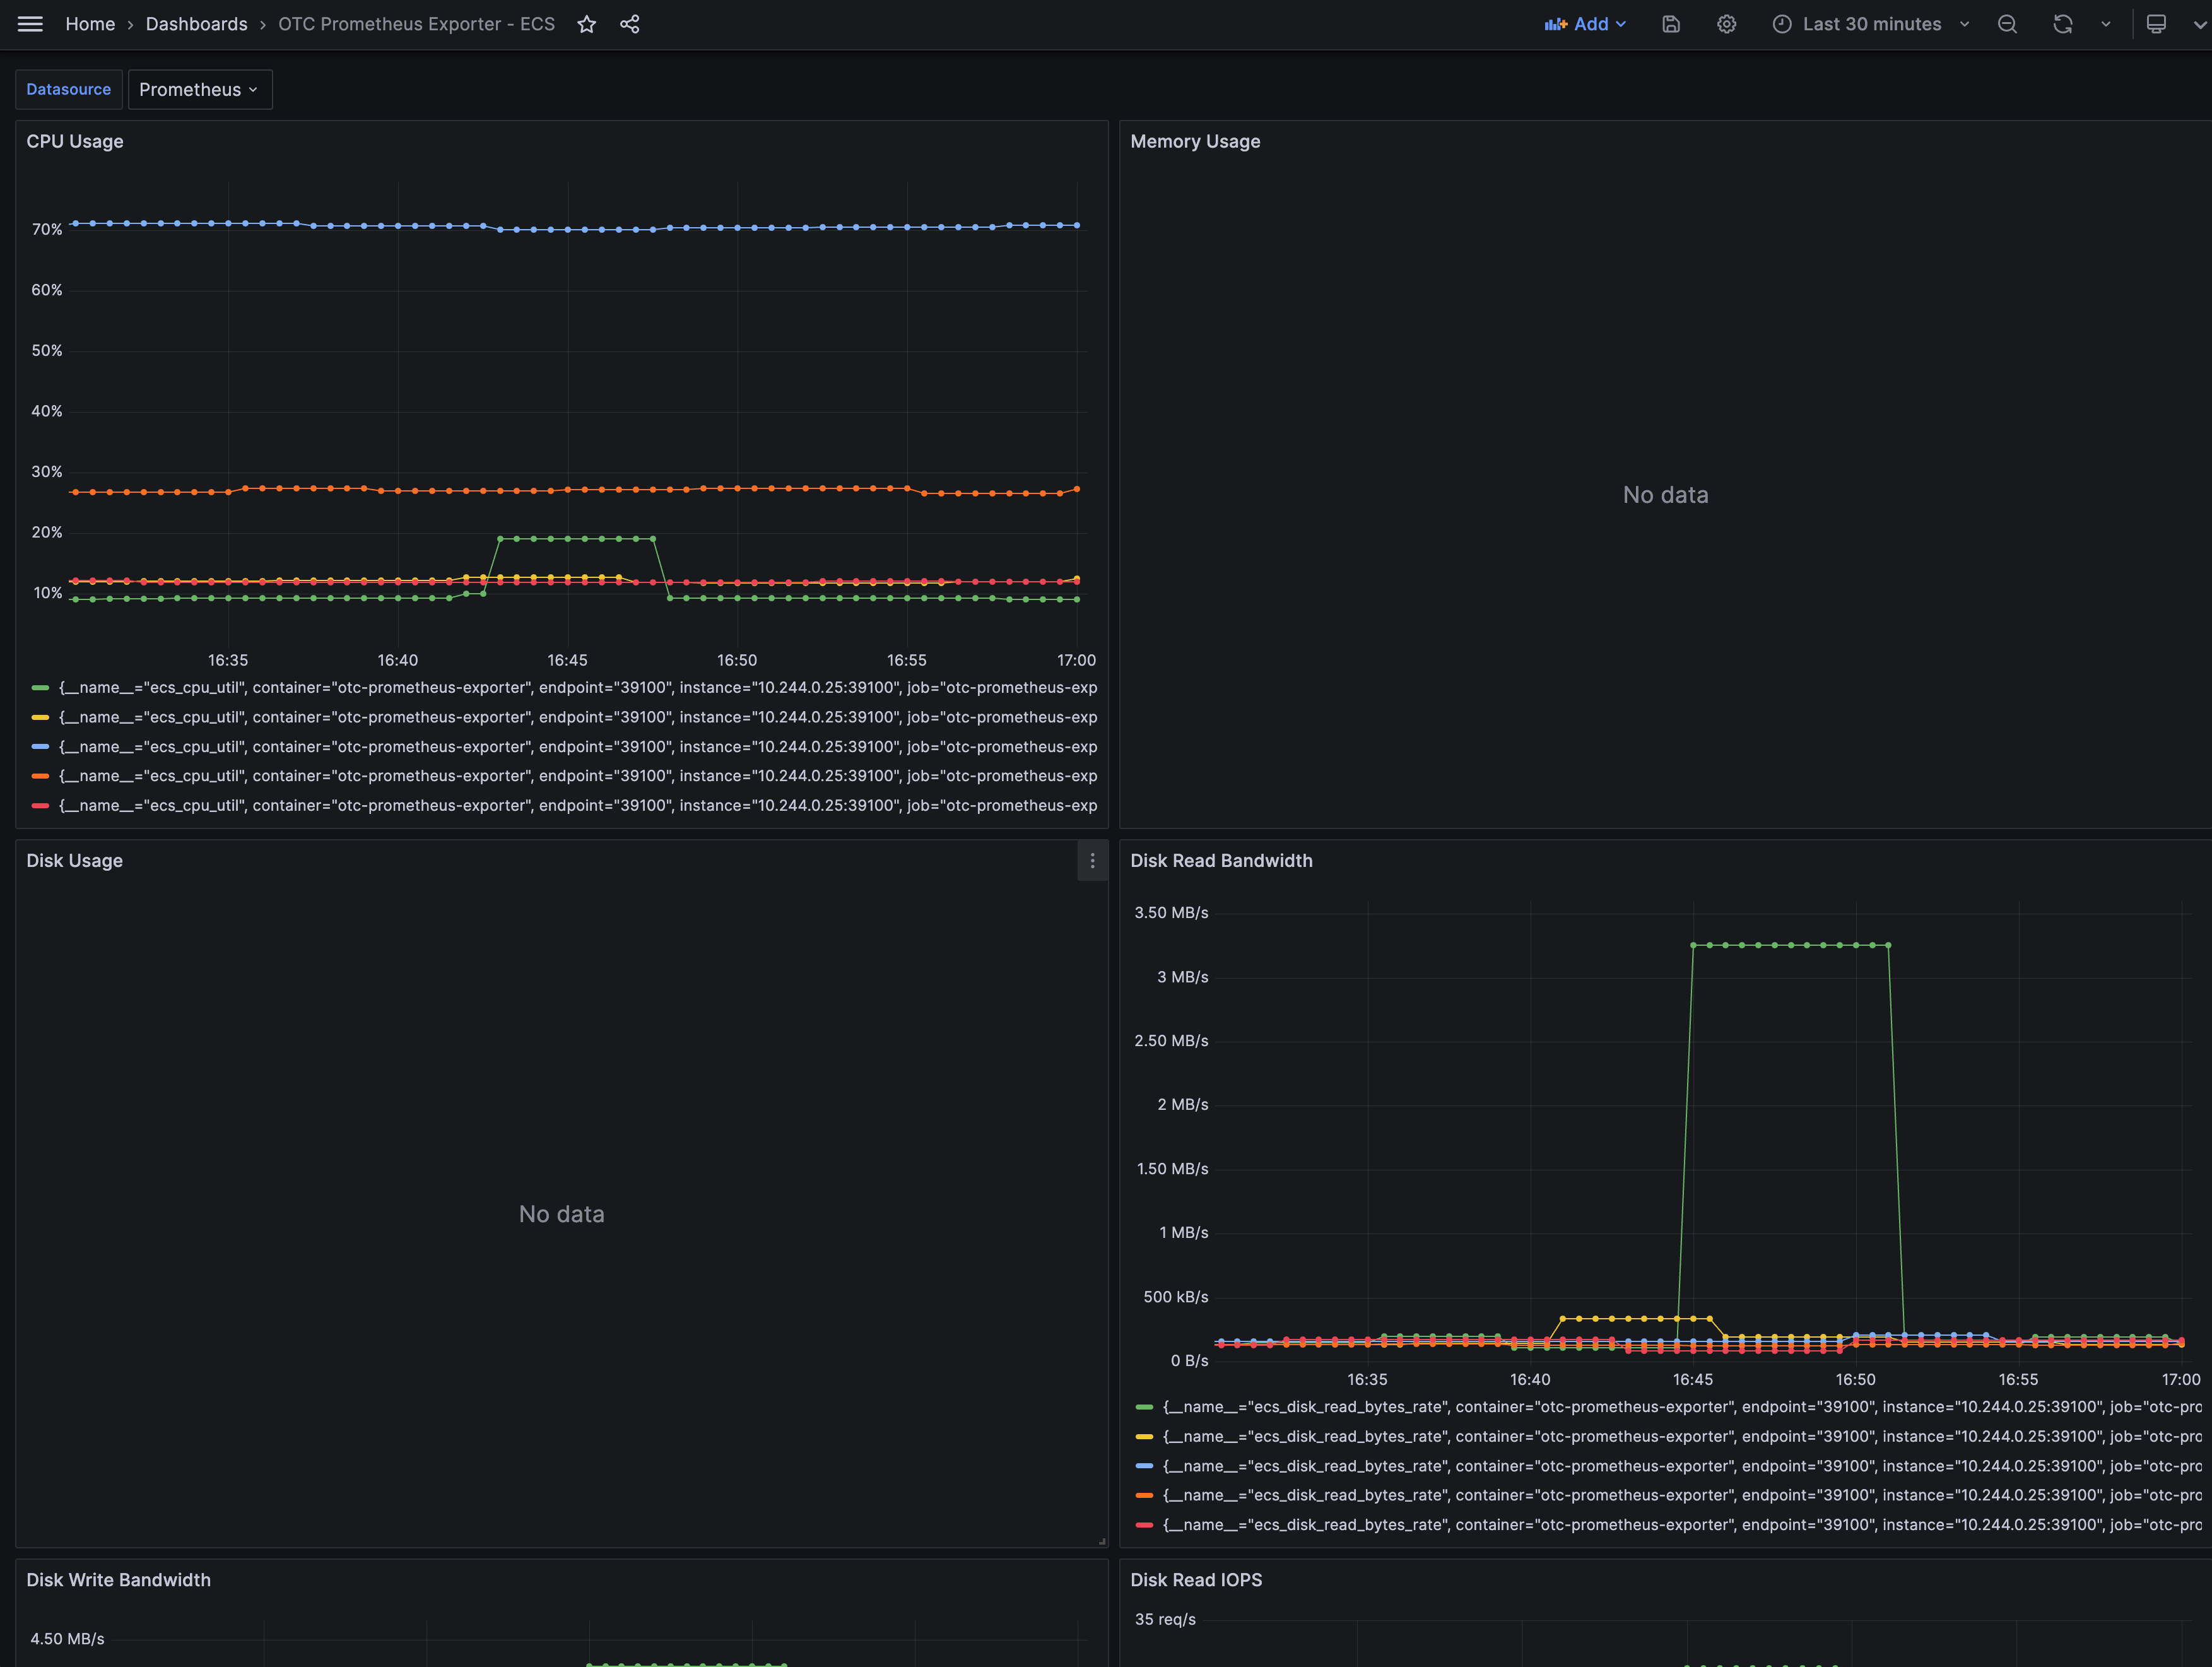This screenshot has width=2212, height=1667.
Task: Open the hamburger navigation menu
Action: tap(30, 24)
